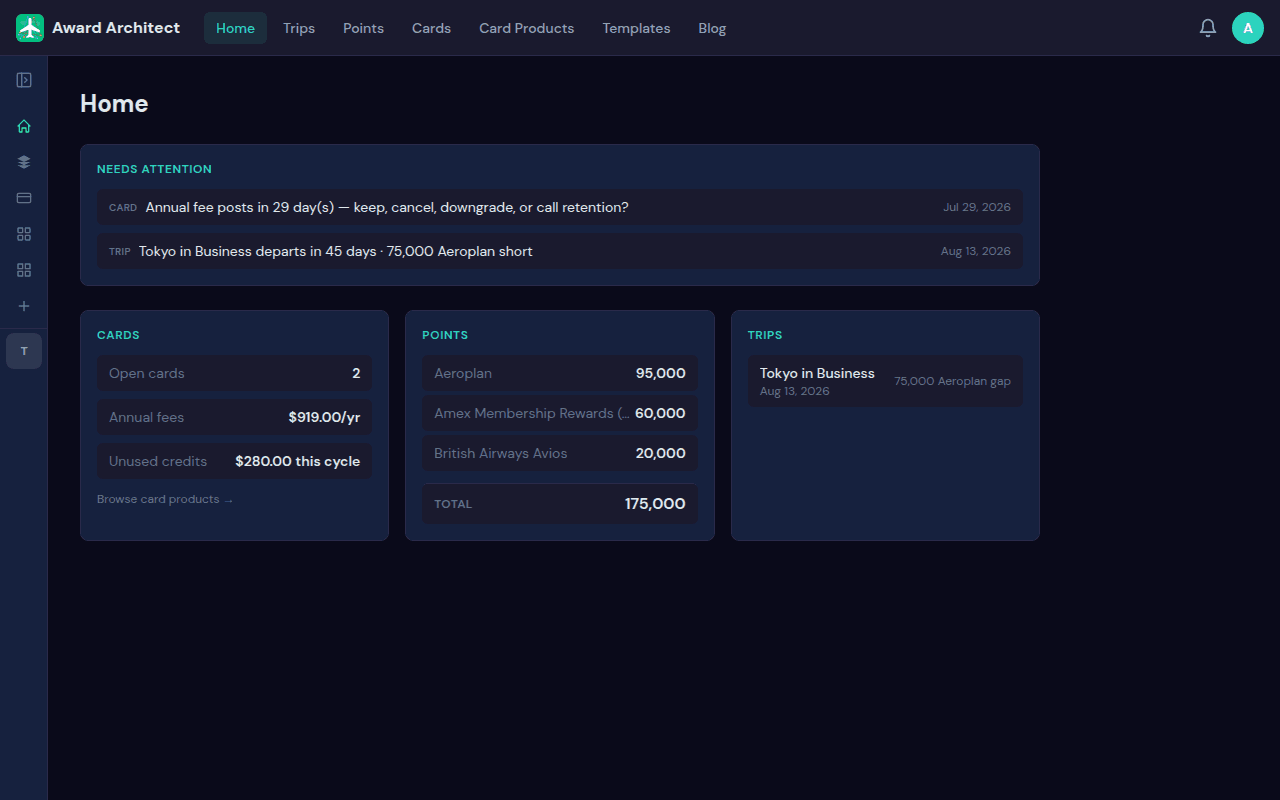The width and height of the screenshot is (1280, 800).
Task: Click the Award Architect airplane logo
Action: 30,28
